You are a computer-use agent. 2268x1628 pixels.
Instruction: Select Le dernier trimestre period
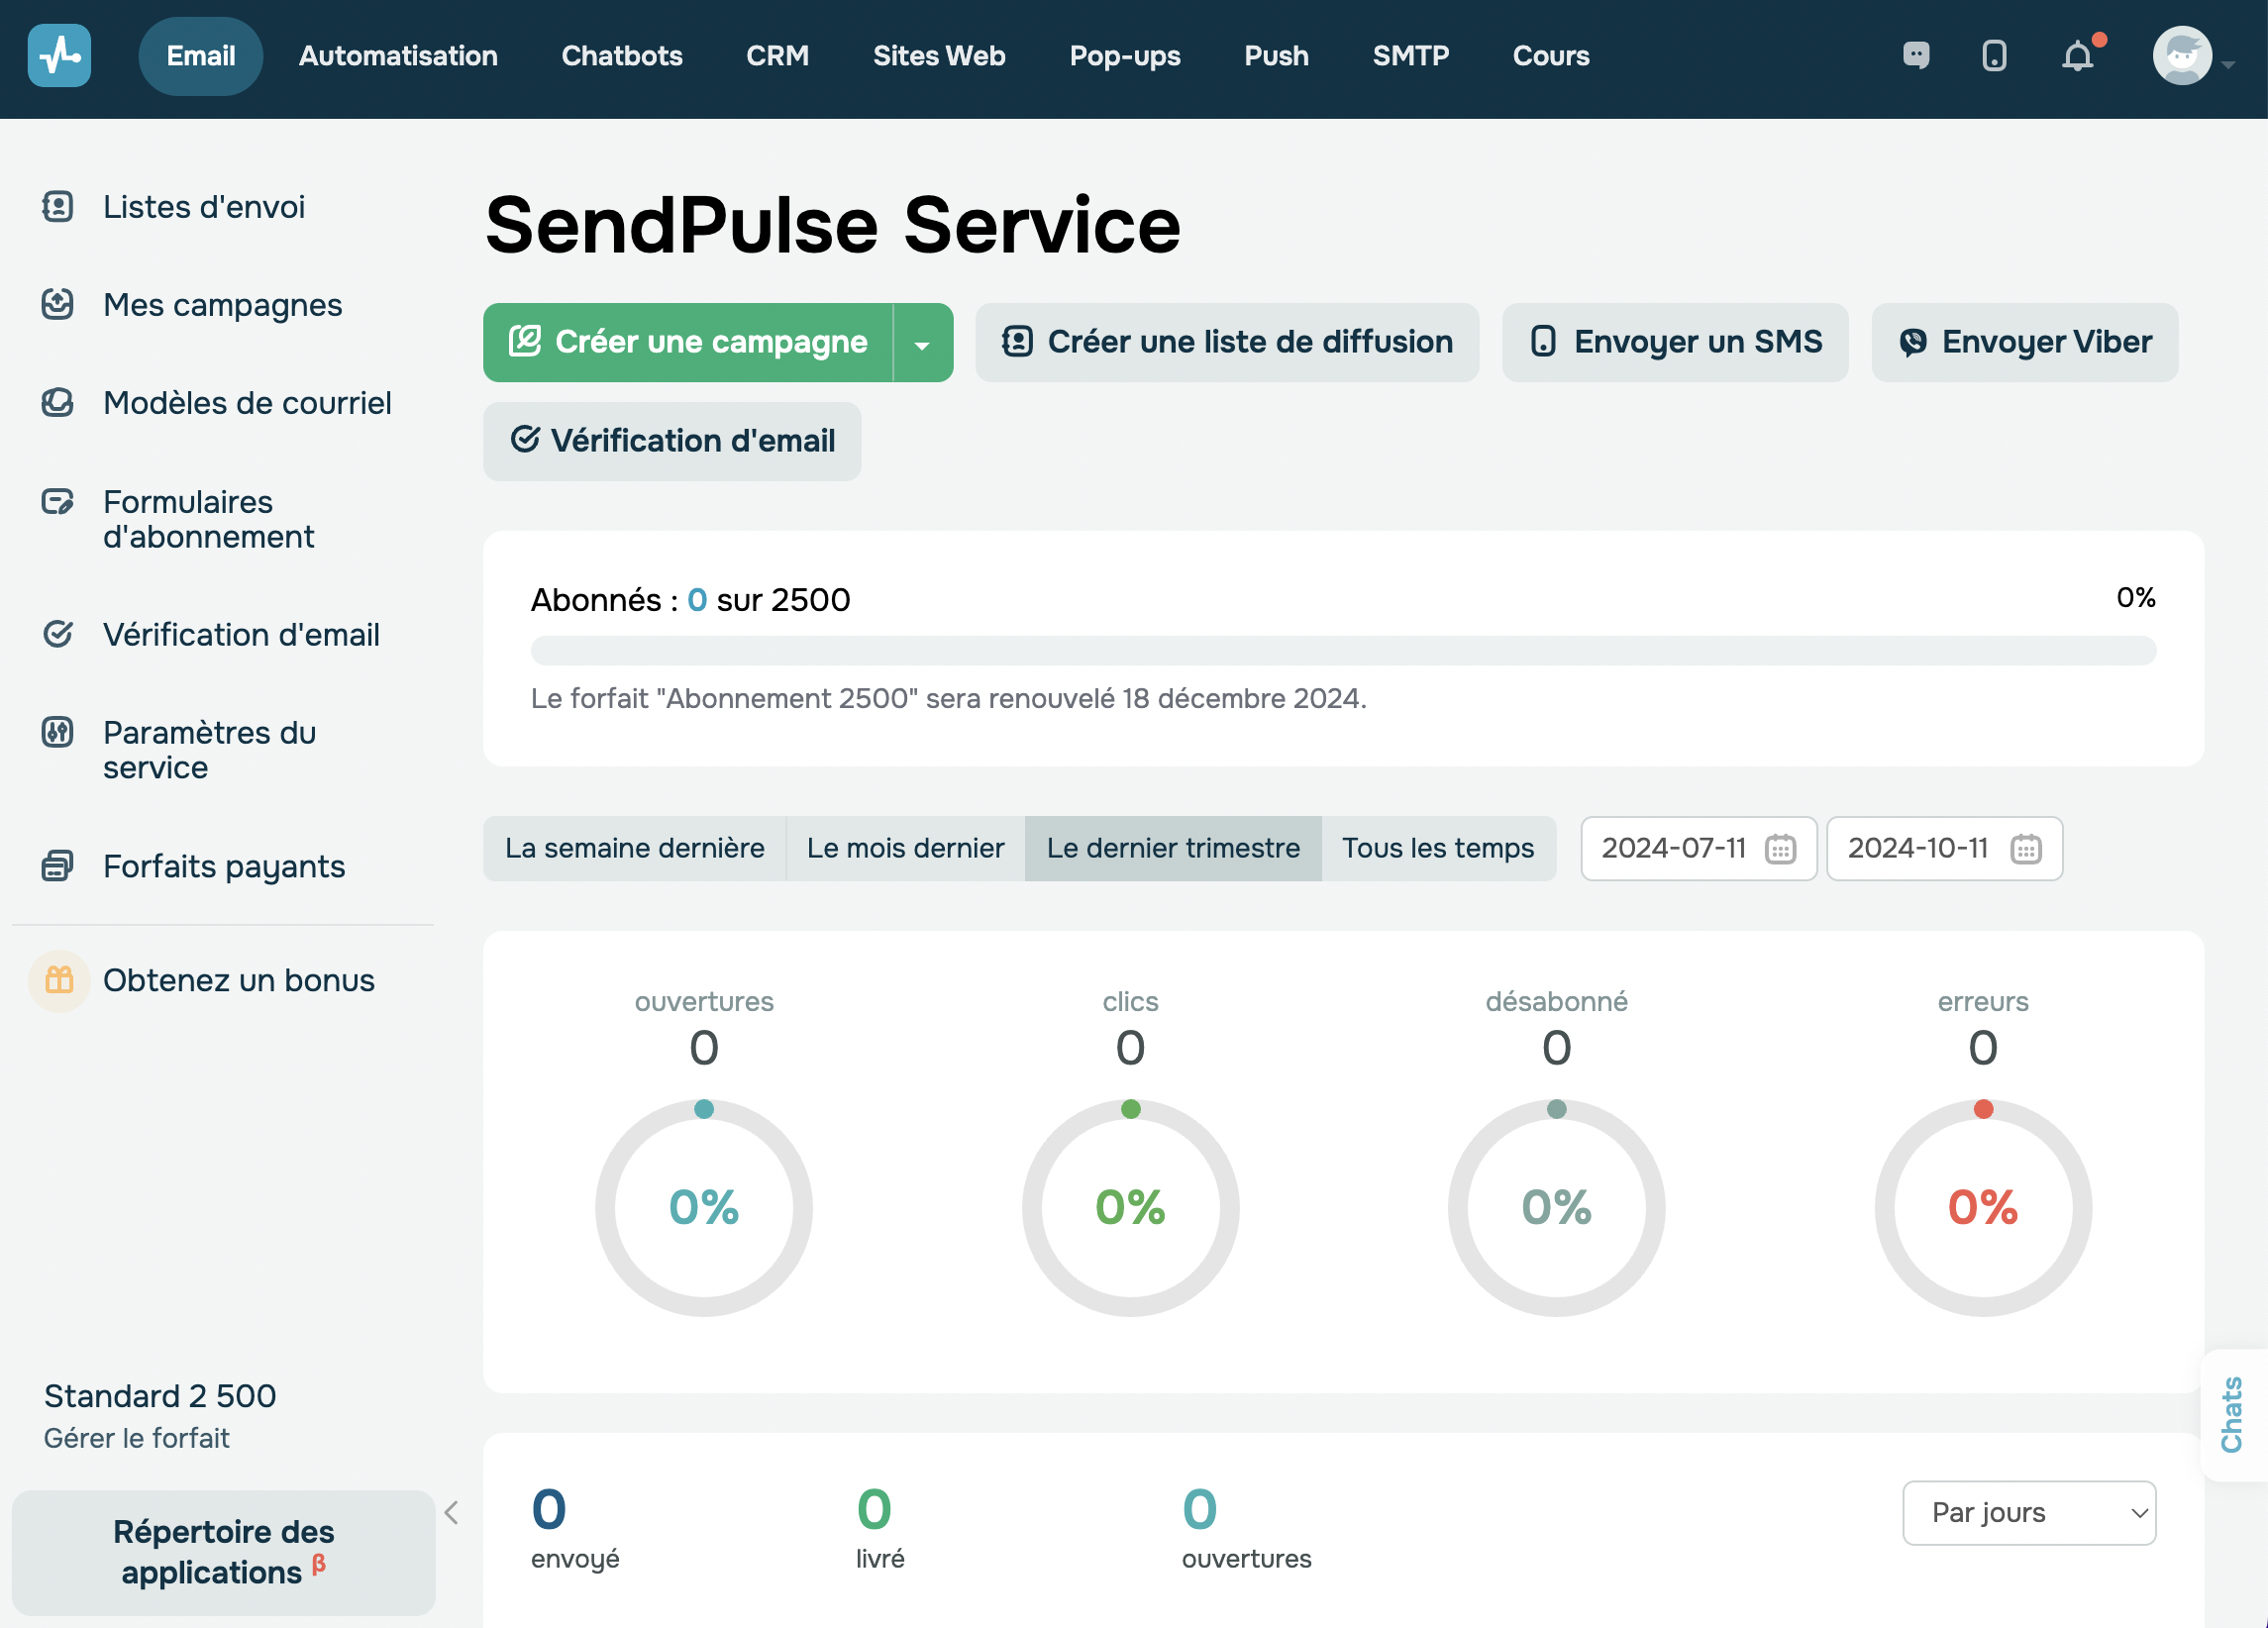coord(1173,849)
